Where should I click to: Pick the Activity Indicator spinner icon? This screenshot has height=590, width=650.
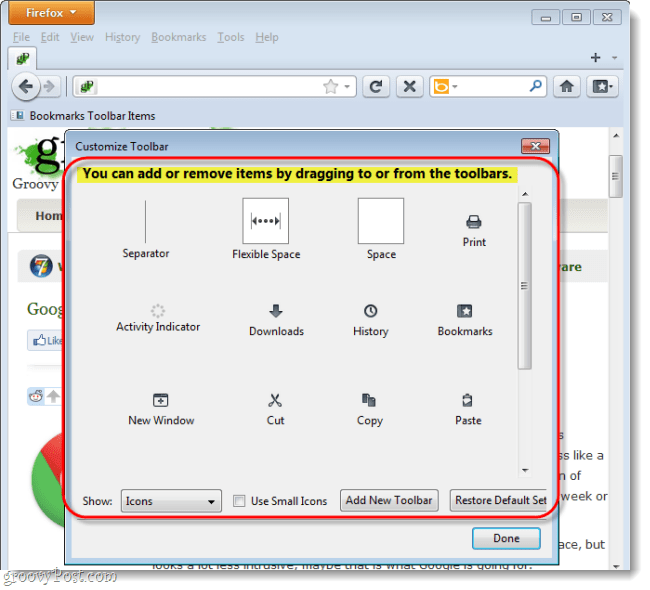click(x=158, y=311)
